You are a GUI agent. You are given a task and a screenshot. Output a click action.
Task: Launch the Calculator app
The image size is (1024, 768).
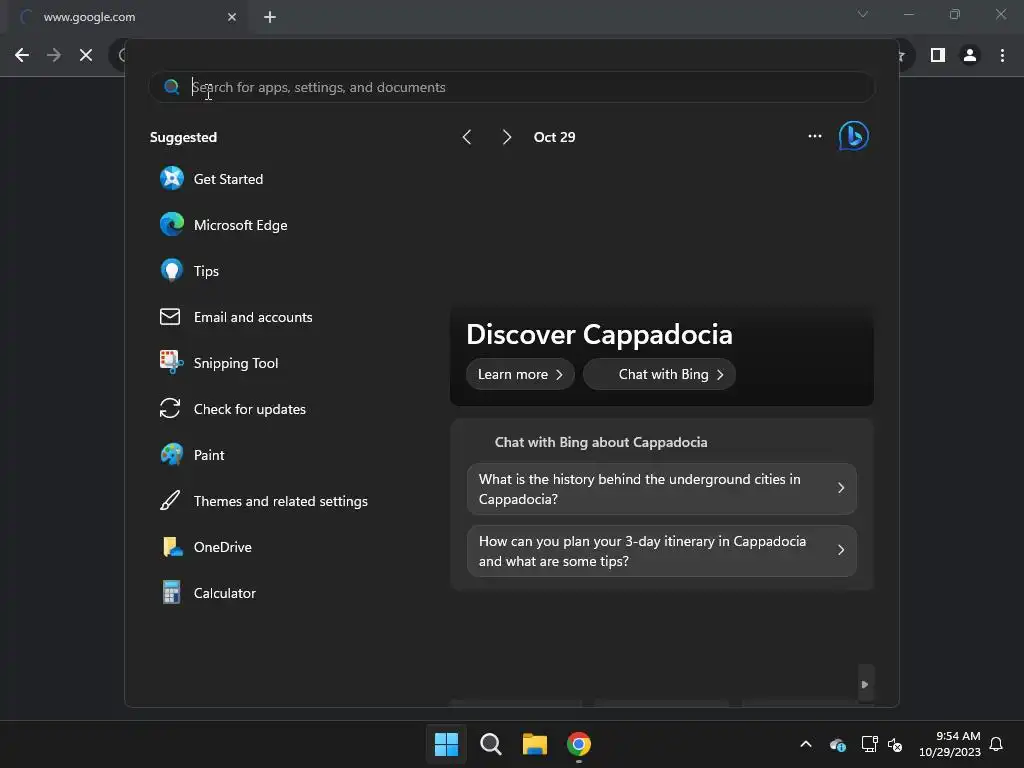pos(208,593)
